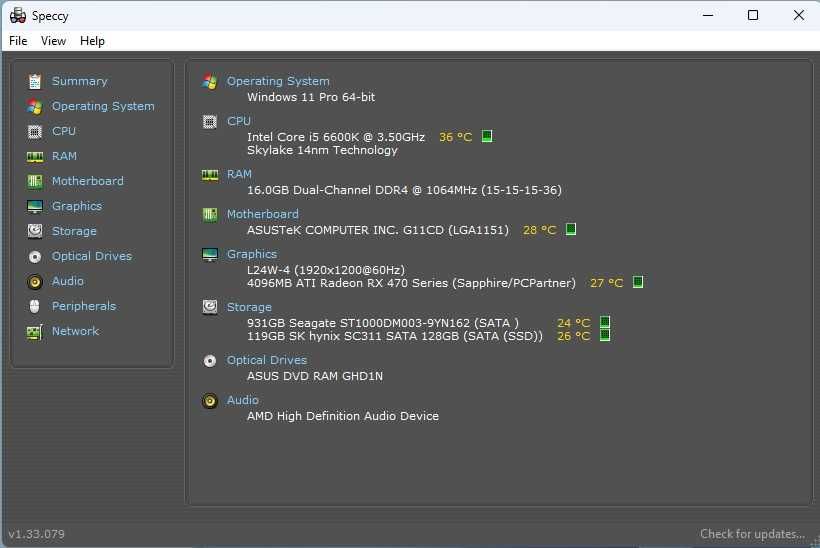820x548 pixels.
Task: Click the Skylake 14nm Technology text
Action: (322, 150)
